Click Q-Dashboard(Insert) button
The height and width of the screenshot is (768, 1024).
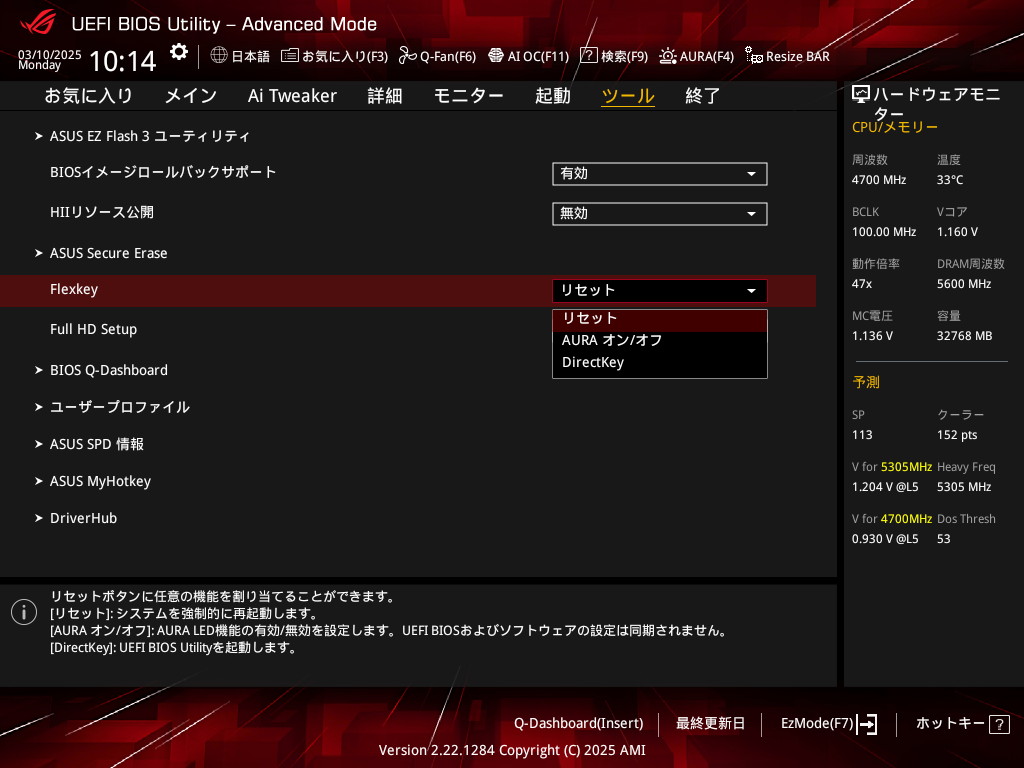[x=579, y=724]
